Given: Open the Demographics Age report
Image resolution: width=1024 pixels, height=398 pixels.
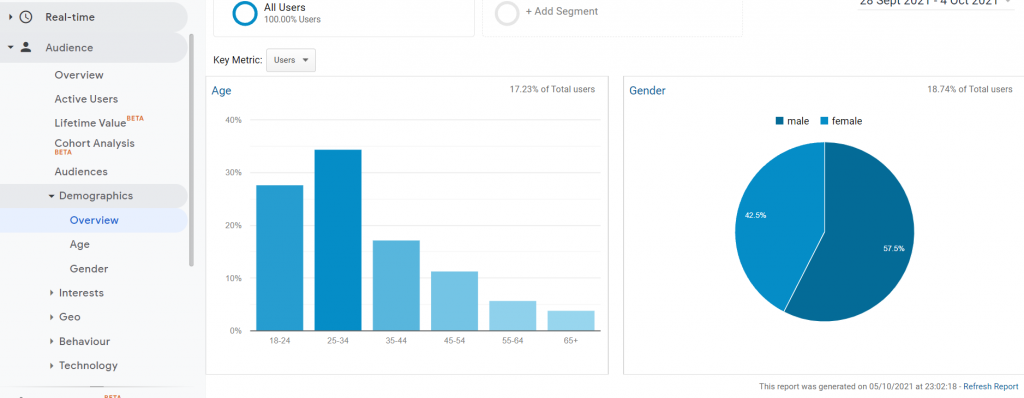Looking at the screenshot, I should (80, 244).
